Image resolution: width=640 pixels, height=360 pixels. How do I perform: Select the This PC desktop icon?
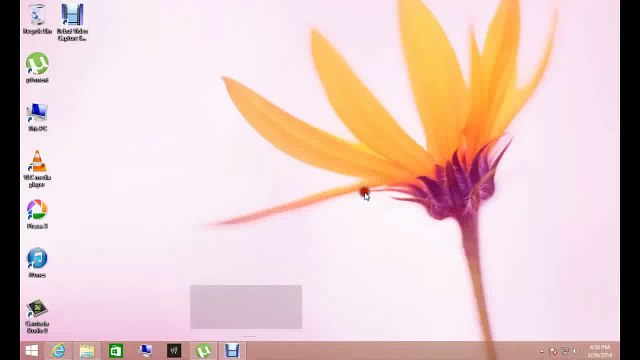click(x=37, y=117)
